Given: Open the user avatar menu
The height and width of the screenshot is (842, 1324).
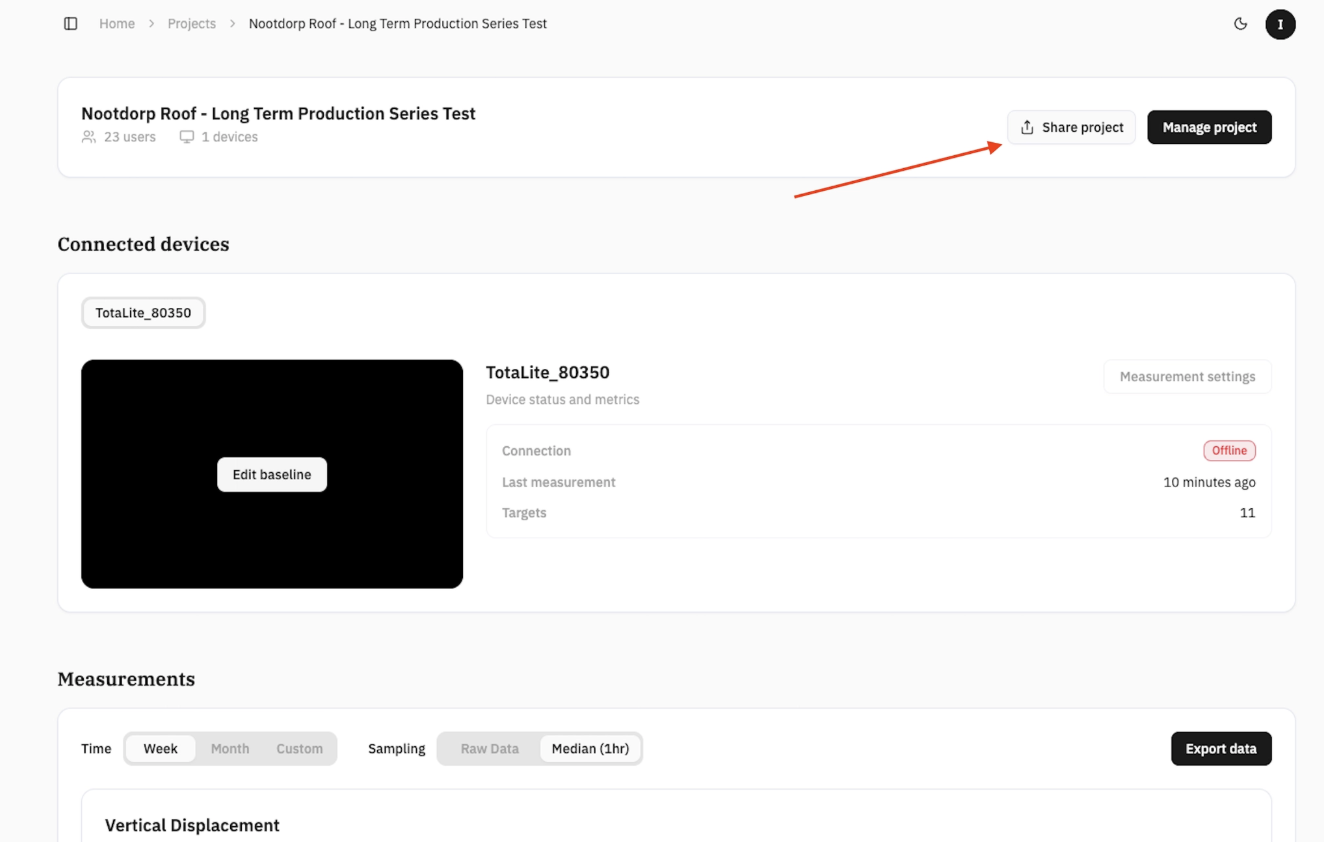Looking at the screenshot, I should pyautogui.click(x=1280, y=24).
